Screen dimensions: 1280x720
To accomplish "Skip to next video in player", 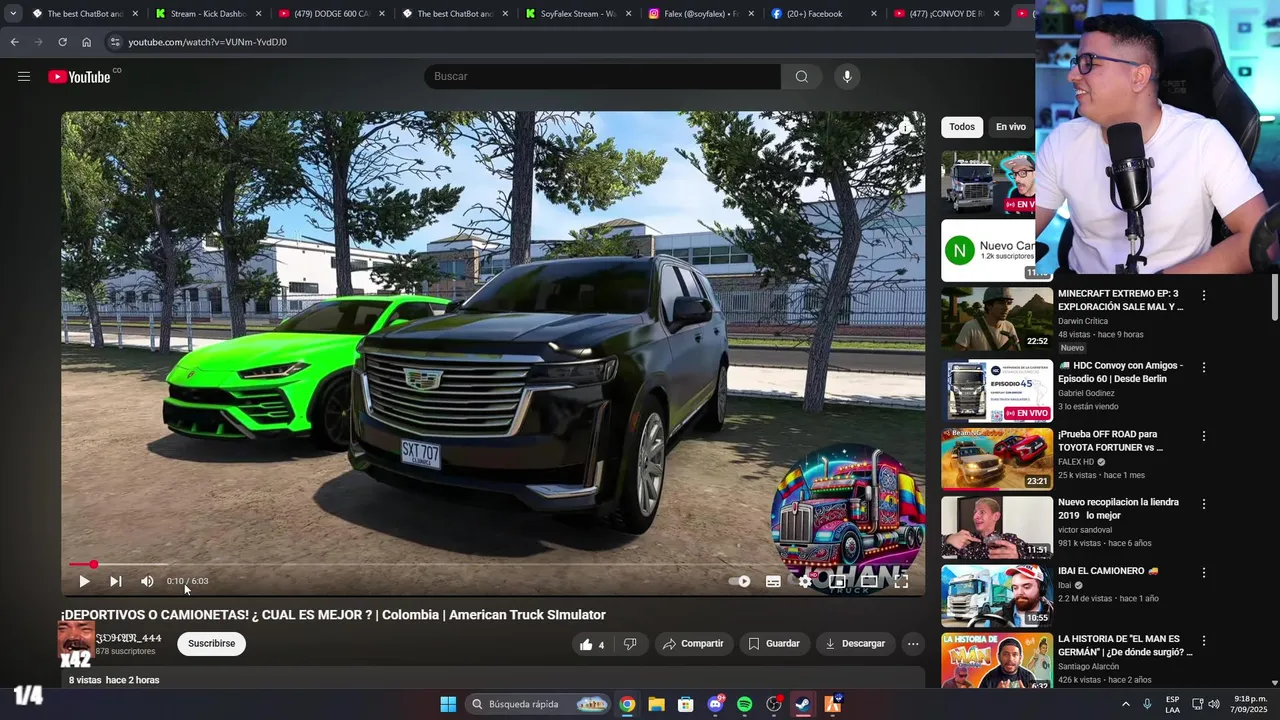I will 116,581.
